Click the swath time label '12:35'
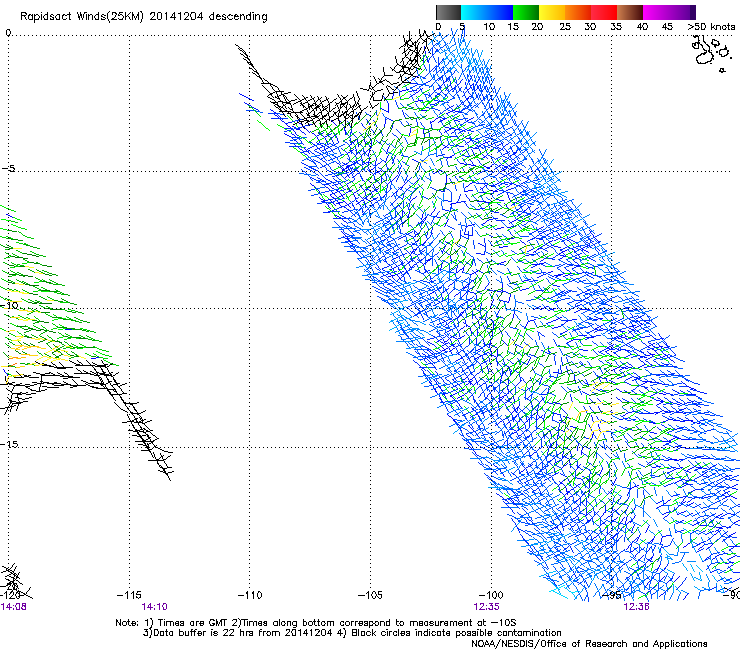The image size is (740, 650). [x=487, y=607]
